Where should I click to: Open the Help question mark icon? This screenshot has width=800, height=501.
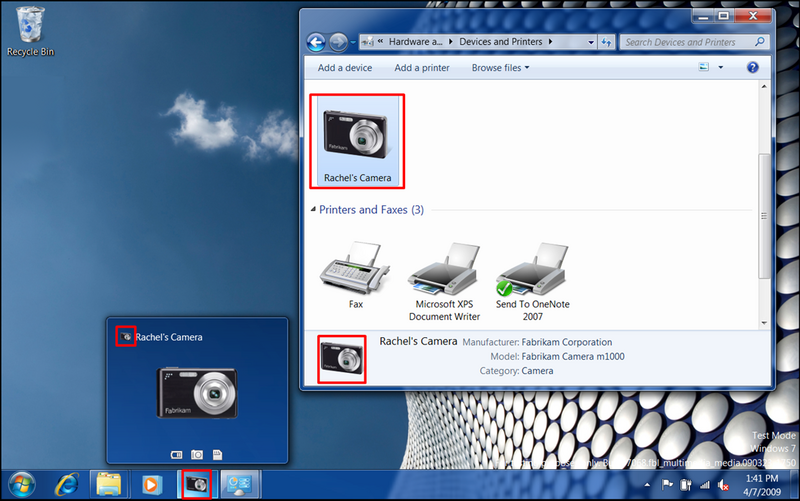point(752,68)
